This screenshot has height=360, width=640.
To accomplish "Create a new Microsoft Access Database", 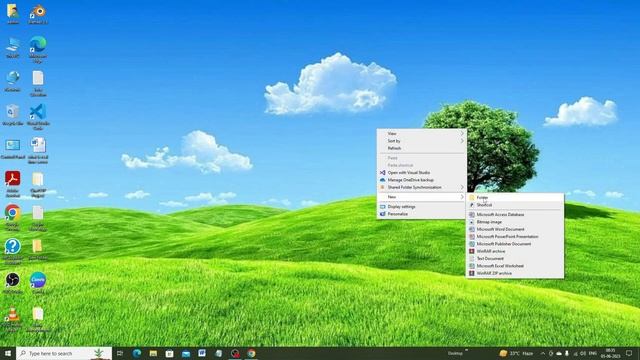I will click(515, 215).
